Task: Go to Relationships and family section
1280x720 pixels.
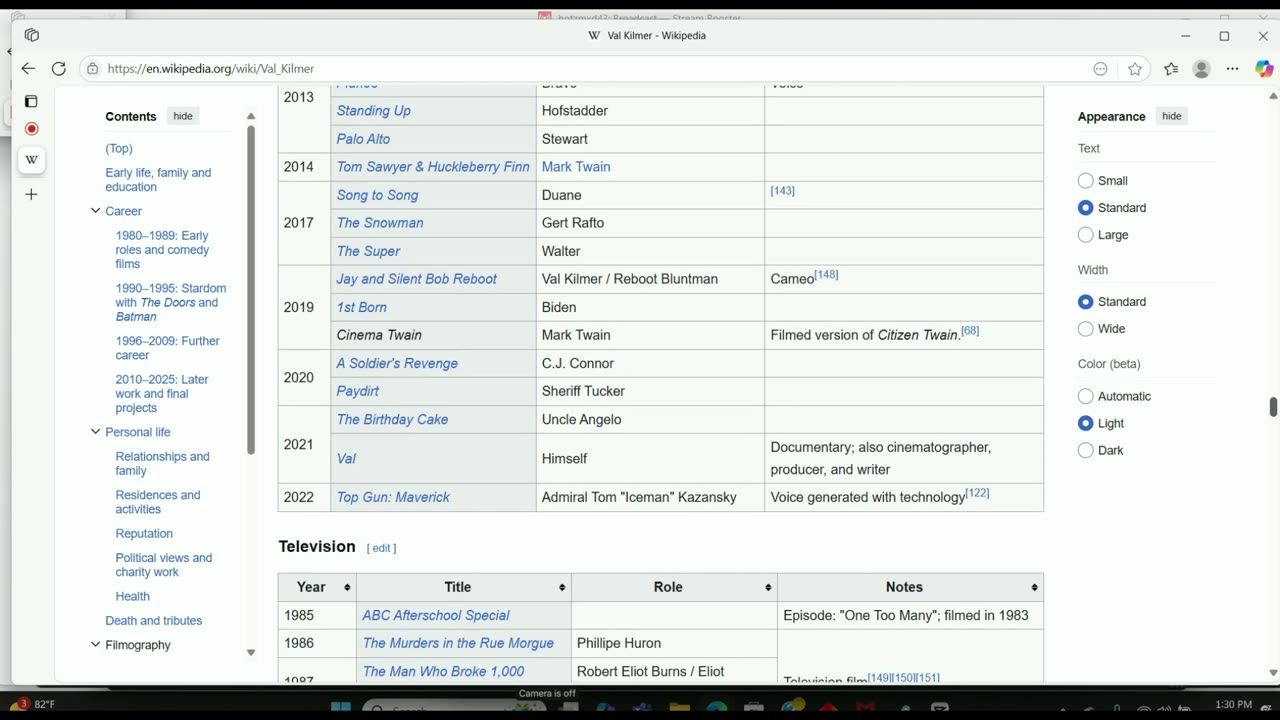Action: click(162, 464)
